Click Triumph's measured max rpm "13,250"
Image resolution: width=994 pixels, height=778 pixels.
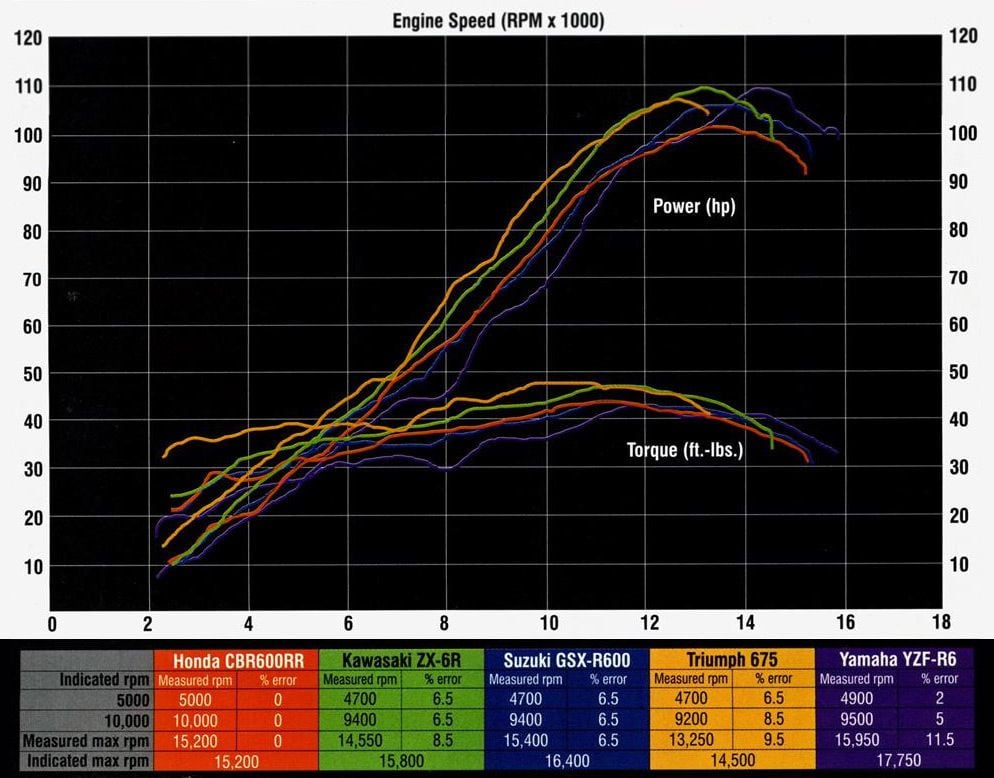tap(691, 740)
